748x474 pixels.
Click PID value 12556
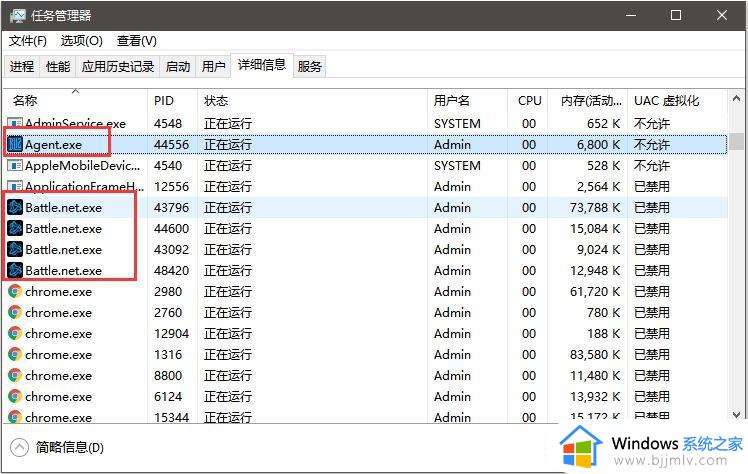click(x=171, y=186)
